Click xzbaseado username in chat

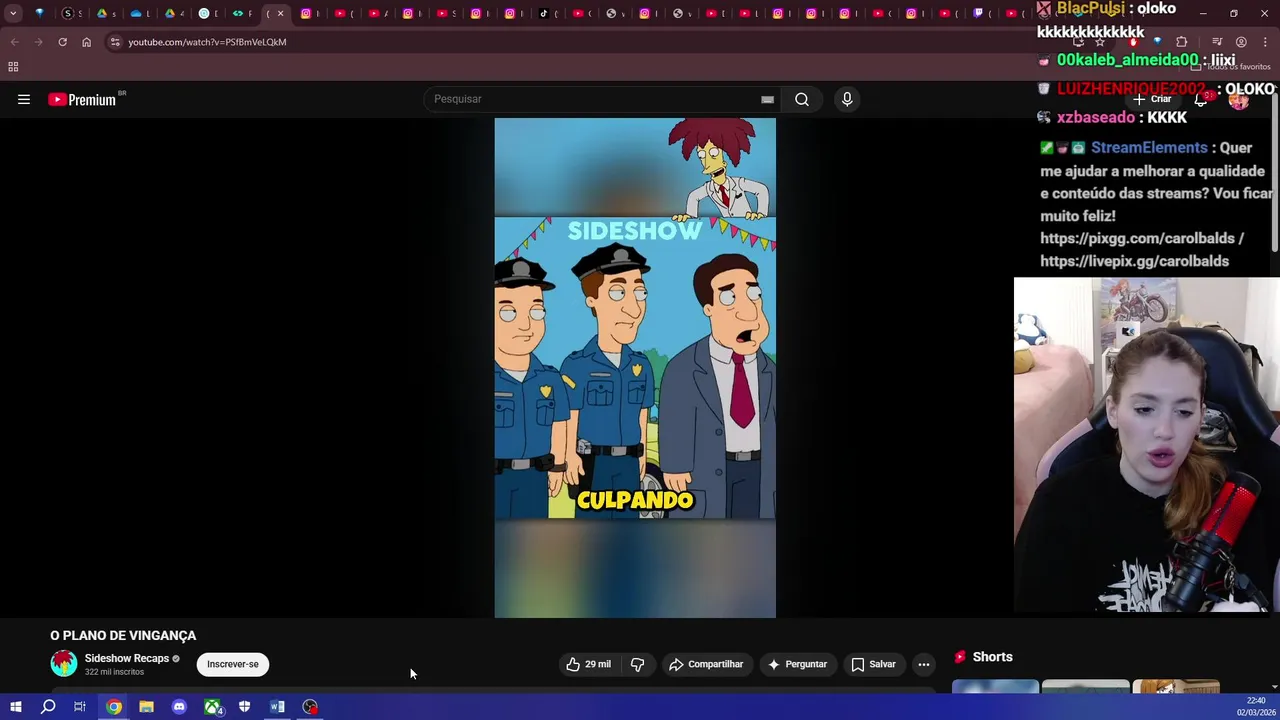(1096, 117)
